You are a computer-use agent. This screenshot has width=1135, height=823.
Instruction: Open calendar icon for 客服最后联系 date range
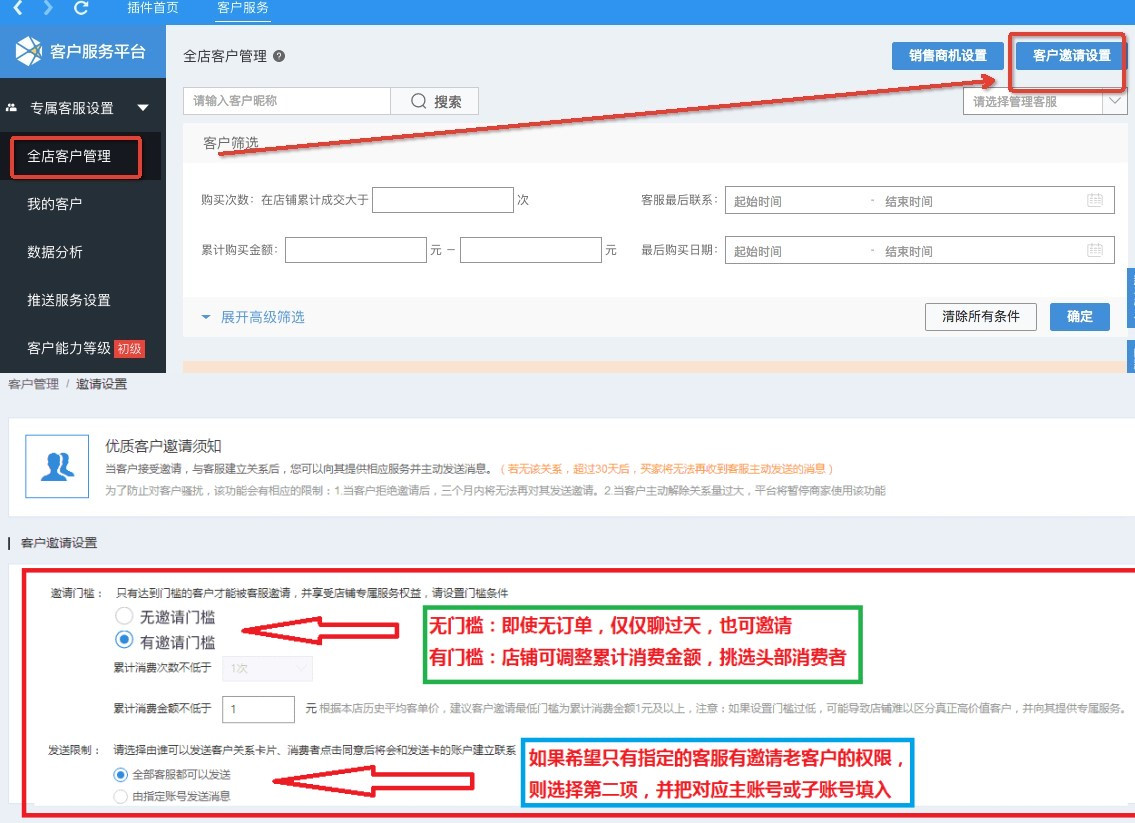pyautogui.click(x=1096, y=200)
